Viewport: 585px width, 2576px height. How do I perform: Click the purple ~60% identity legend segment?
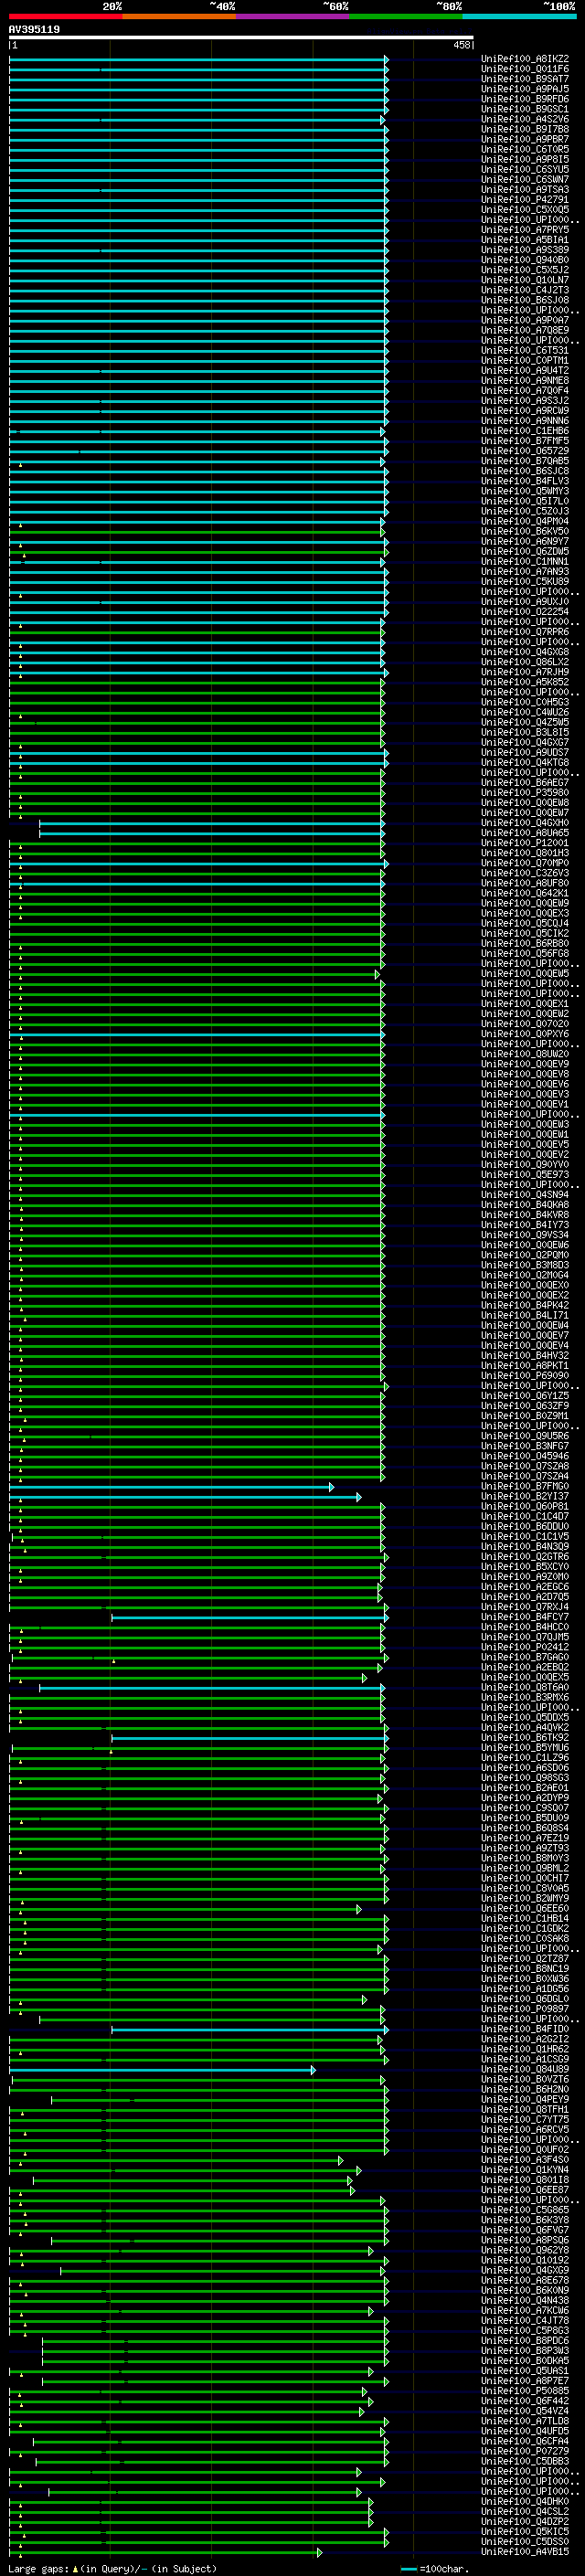pos(293,16)
